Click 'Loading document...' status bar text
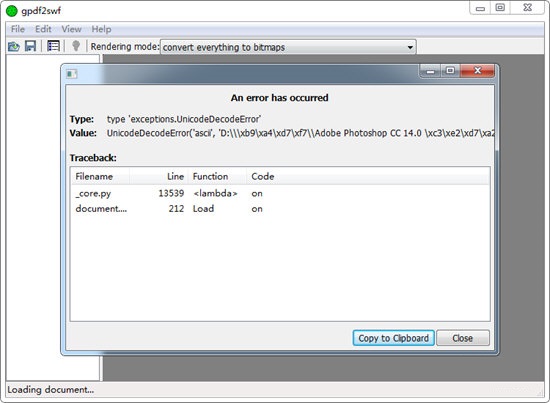 coord(51,390)
